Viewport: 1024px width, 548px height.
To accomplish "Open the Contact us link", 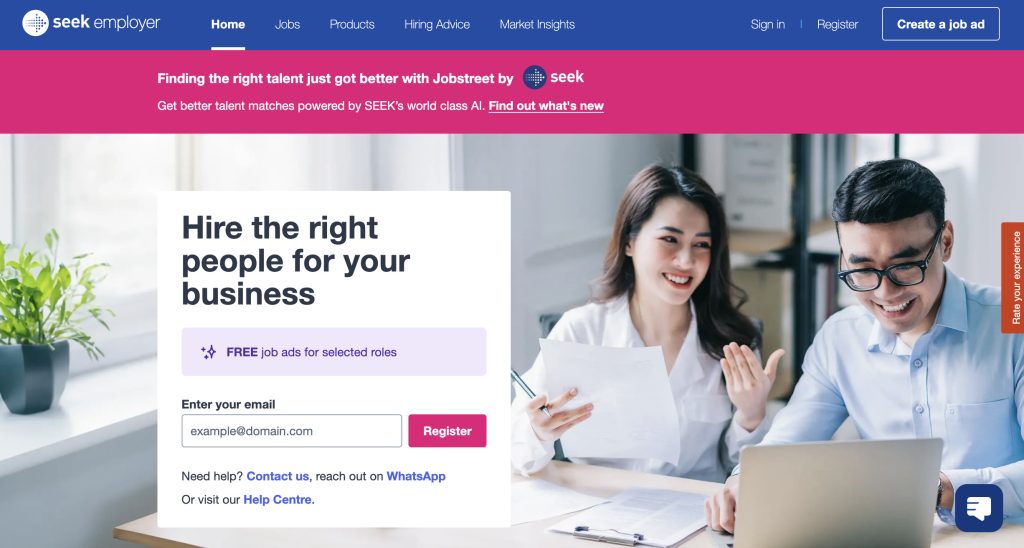I will coord(278,476).
